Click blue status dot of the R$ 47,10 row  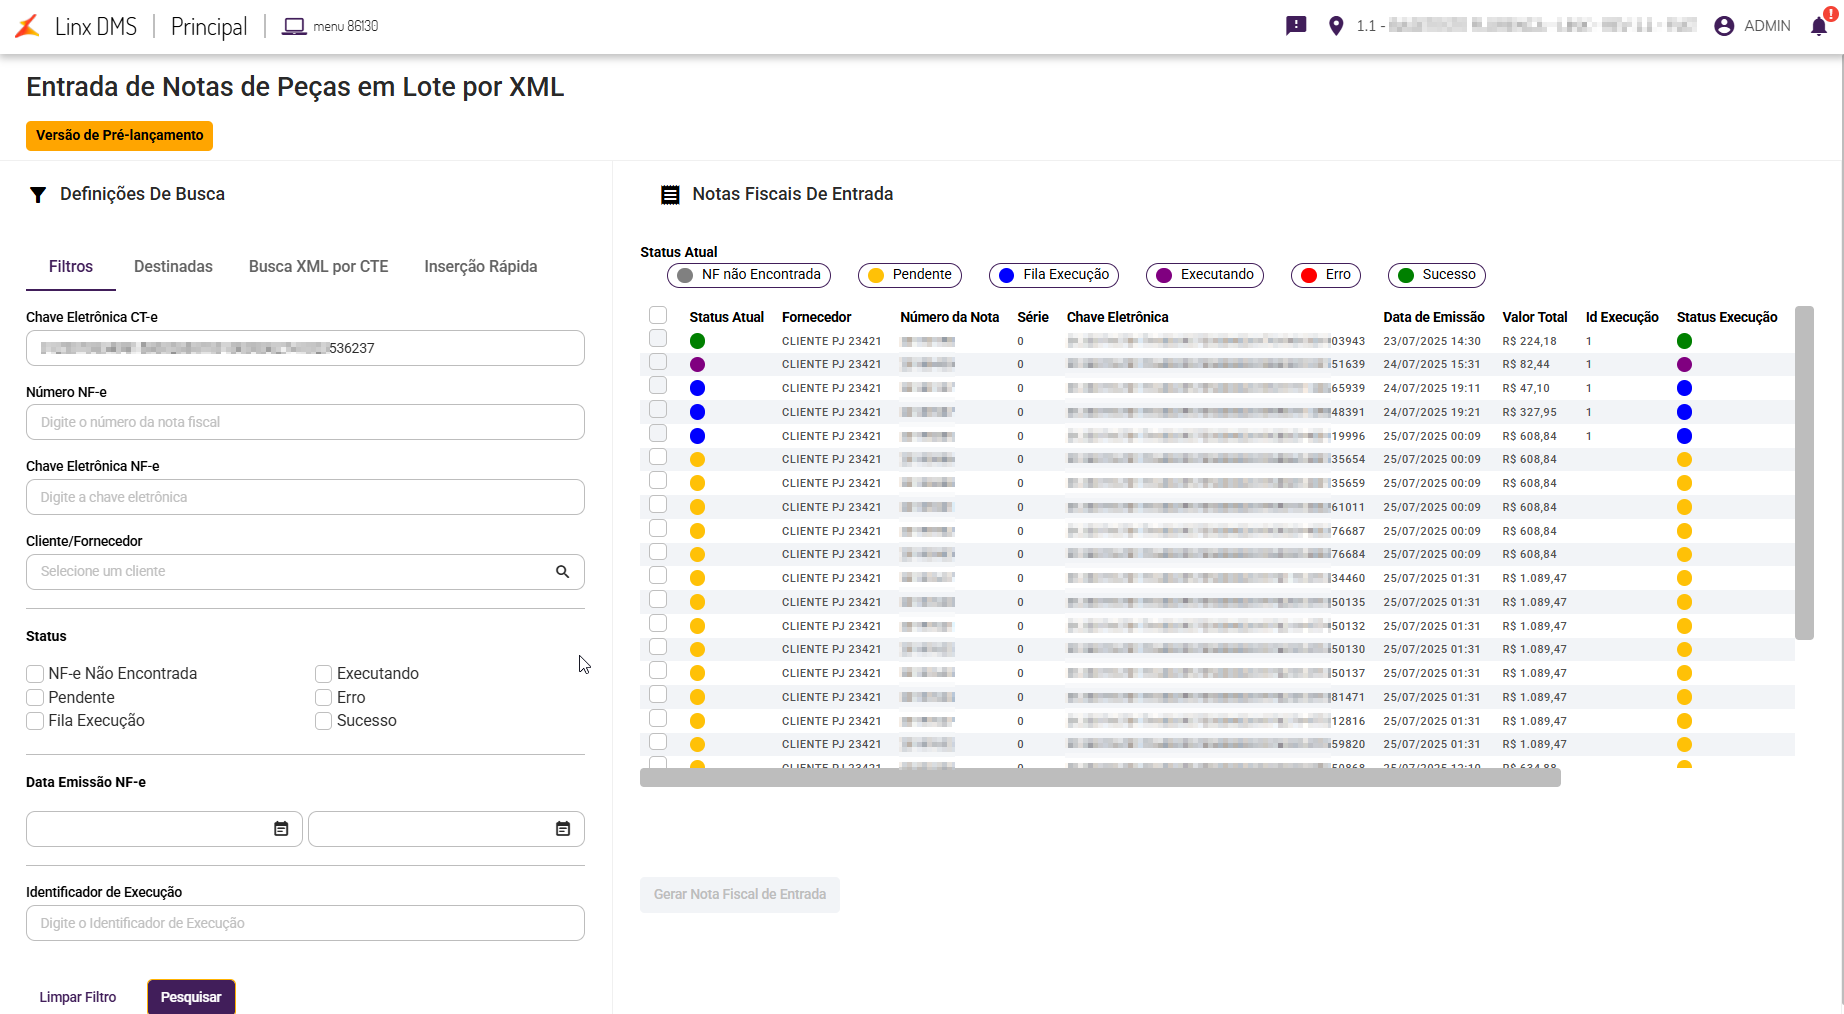[x=698, y=388]
